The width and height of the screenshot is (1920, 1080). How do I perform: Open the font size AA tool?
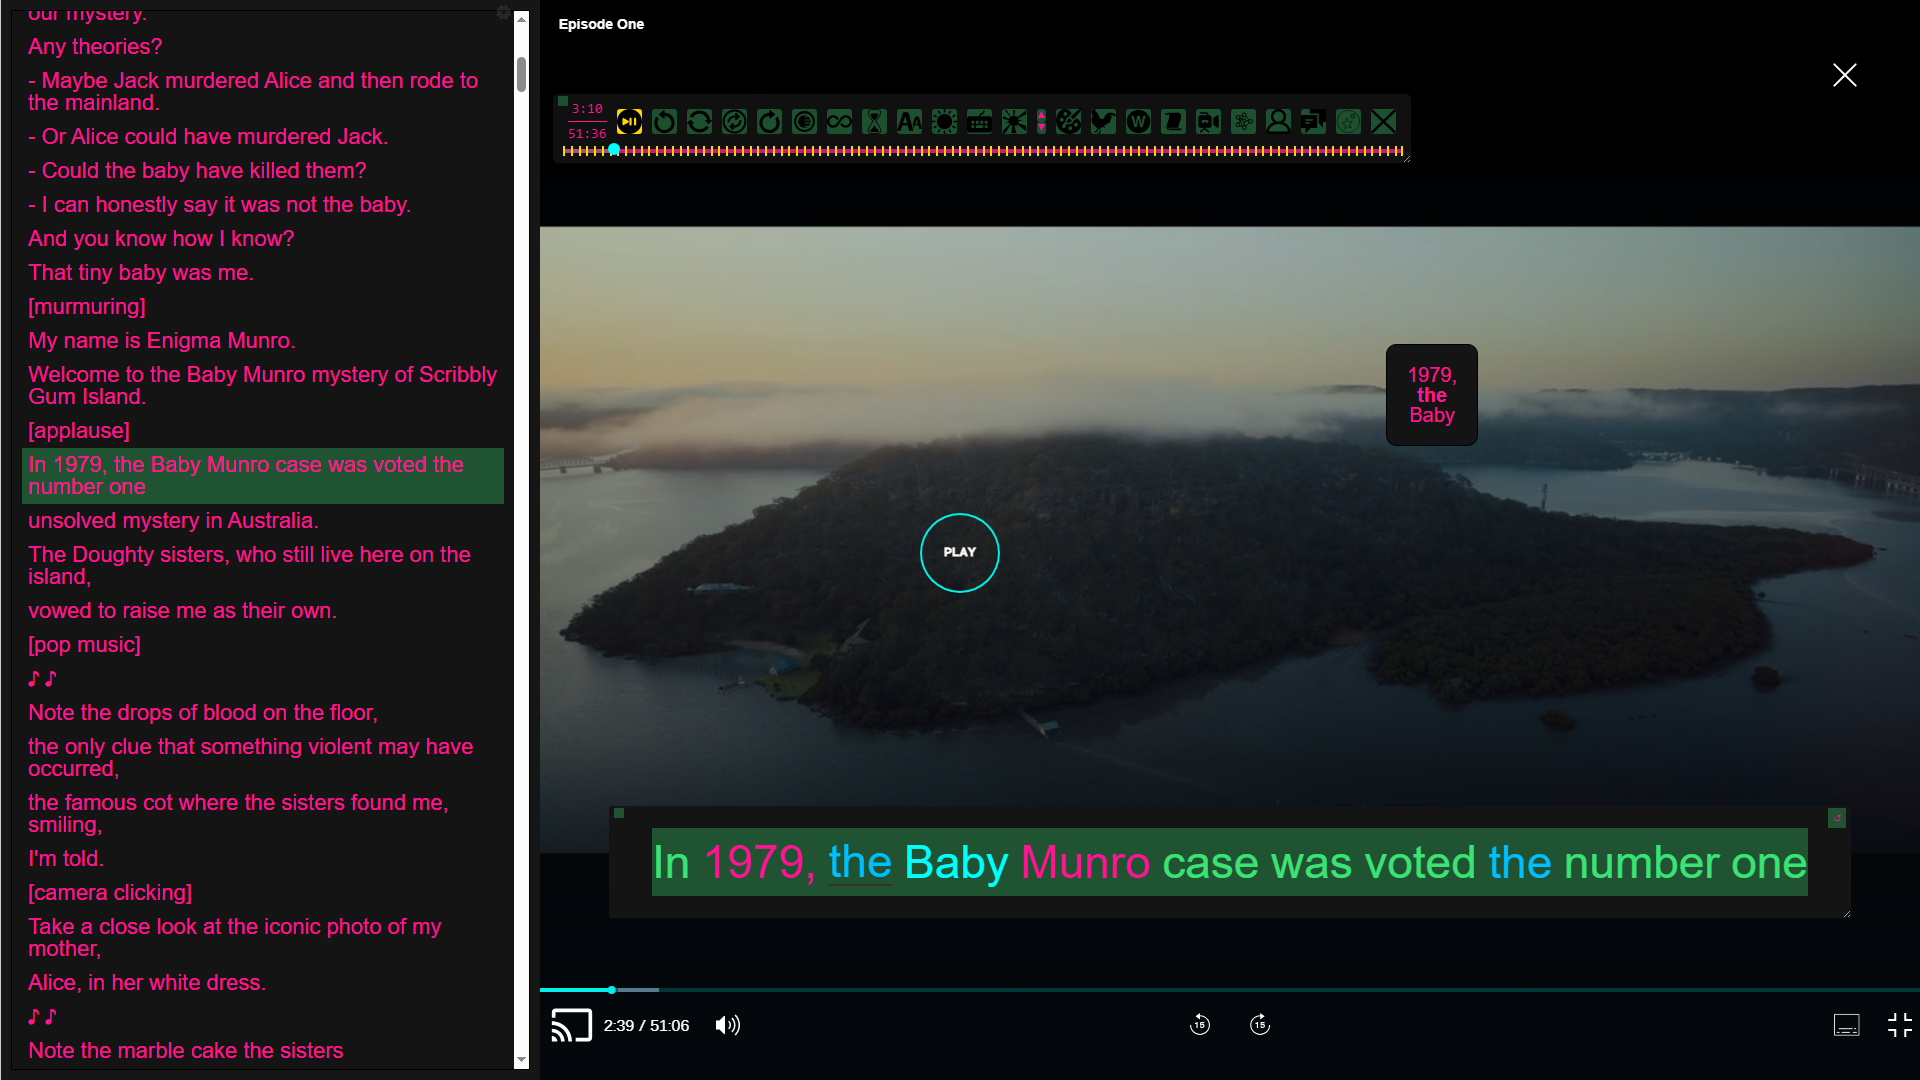pyautogui.click(x=909, y=122)
